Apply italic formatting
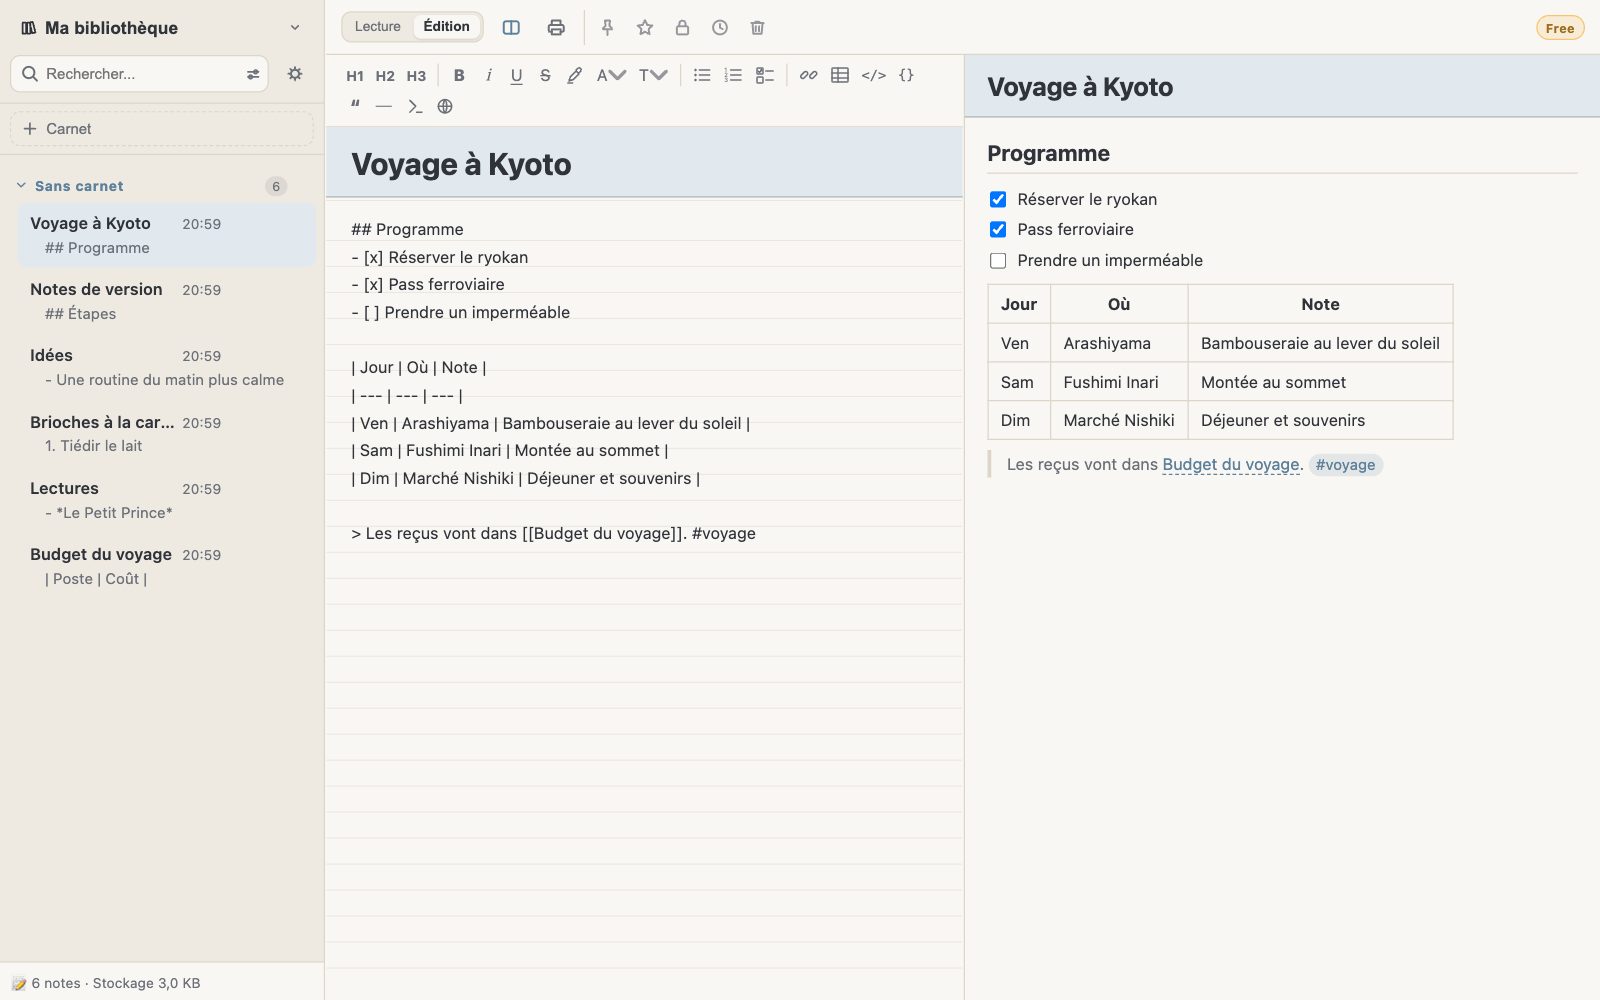The width and height of the screenshot is (1600, 1000). (488, 75)
